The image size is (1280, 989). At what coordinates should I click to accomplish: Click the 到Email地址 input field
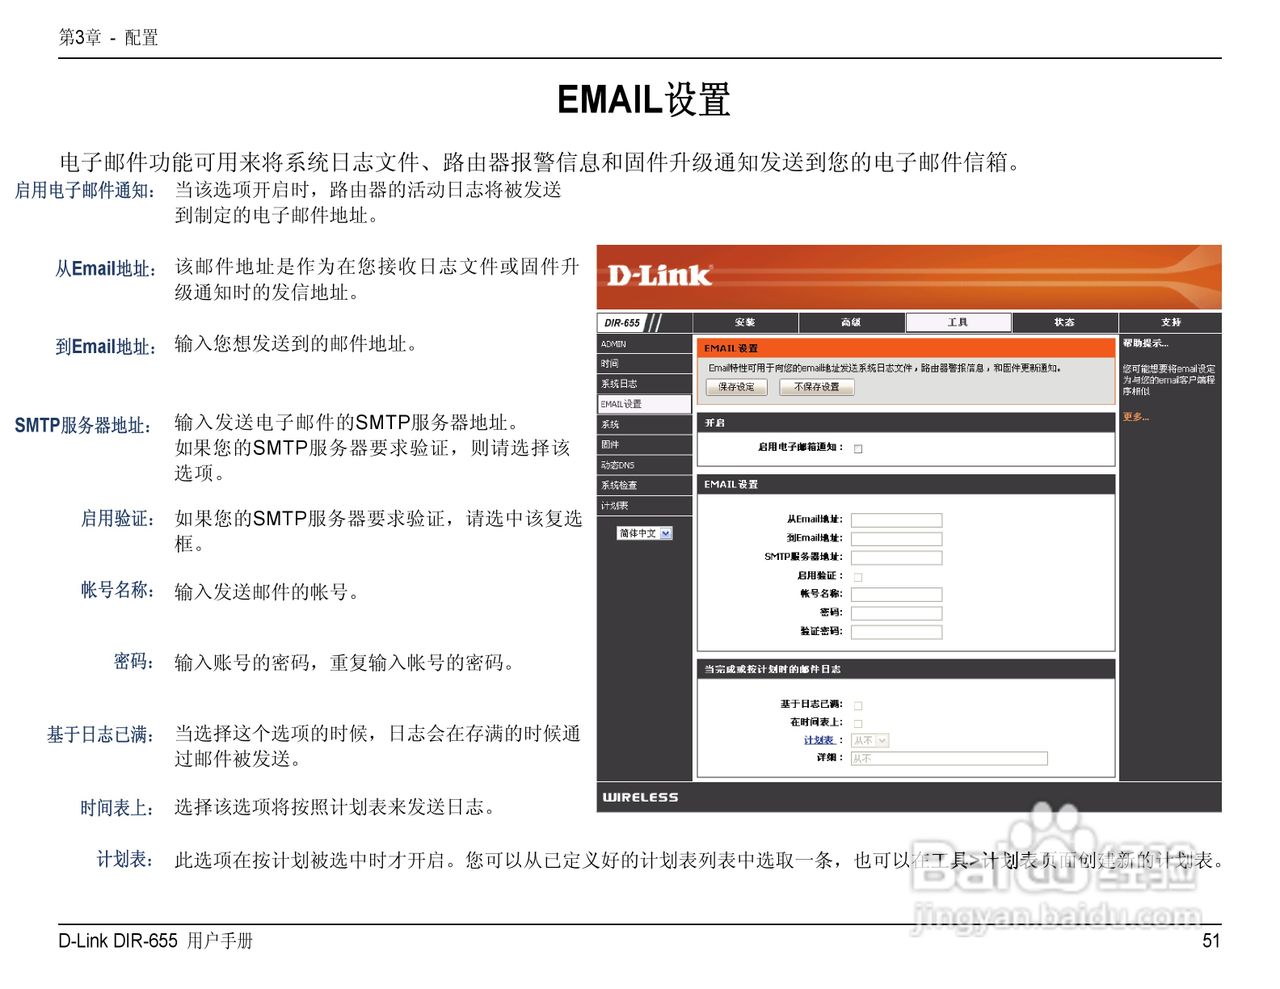[896, 539]
